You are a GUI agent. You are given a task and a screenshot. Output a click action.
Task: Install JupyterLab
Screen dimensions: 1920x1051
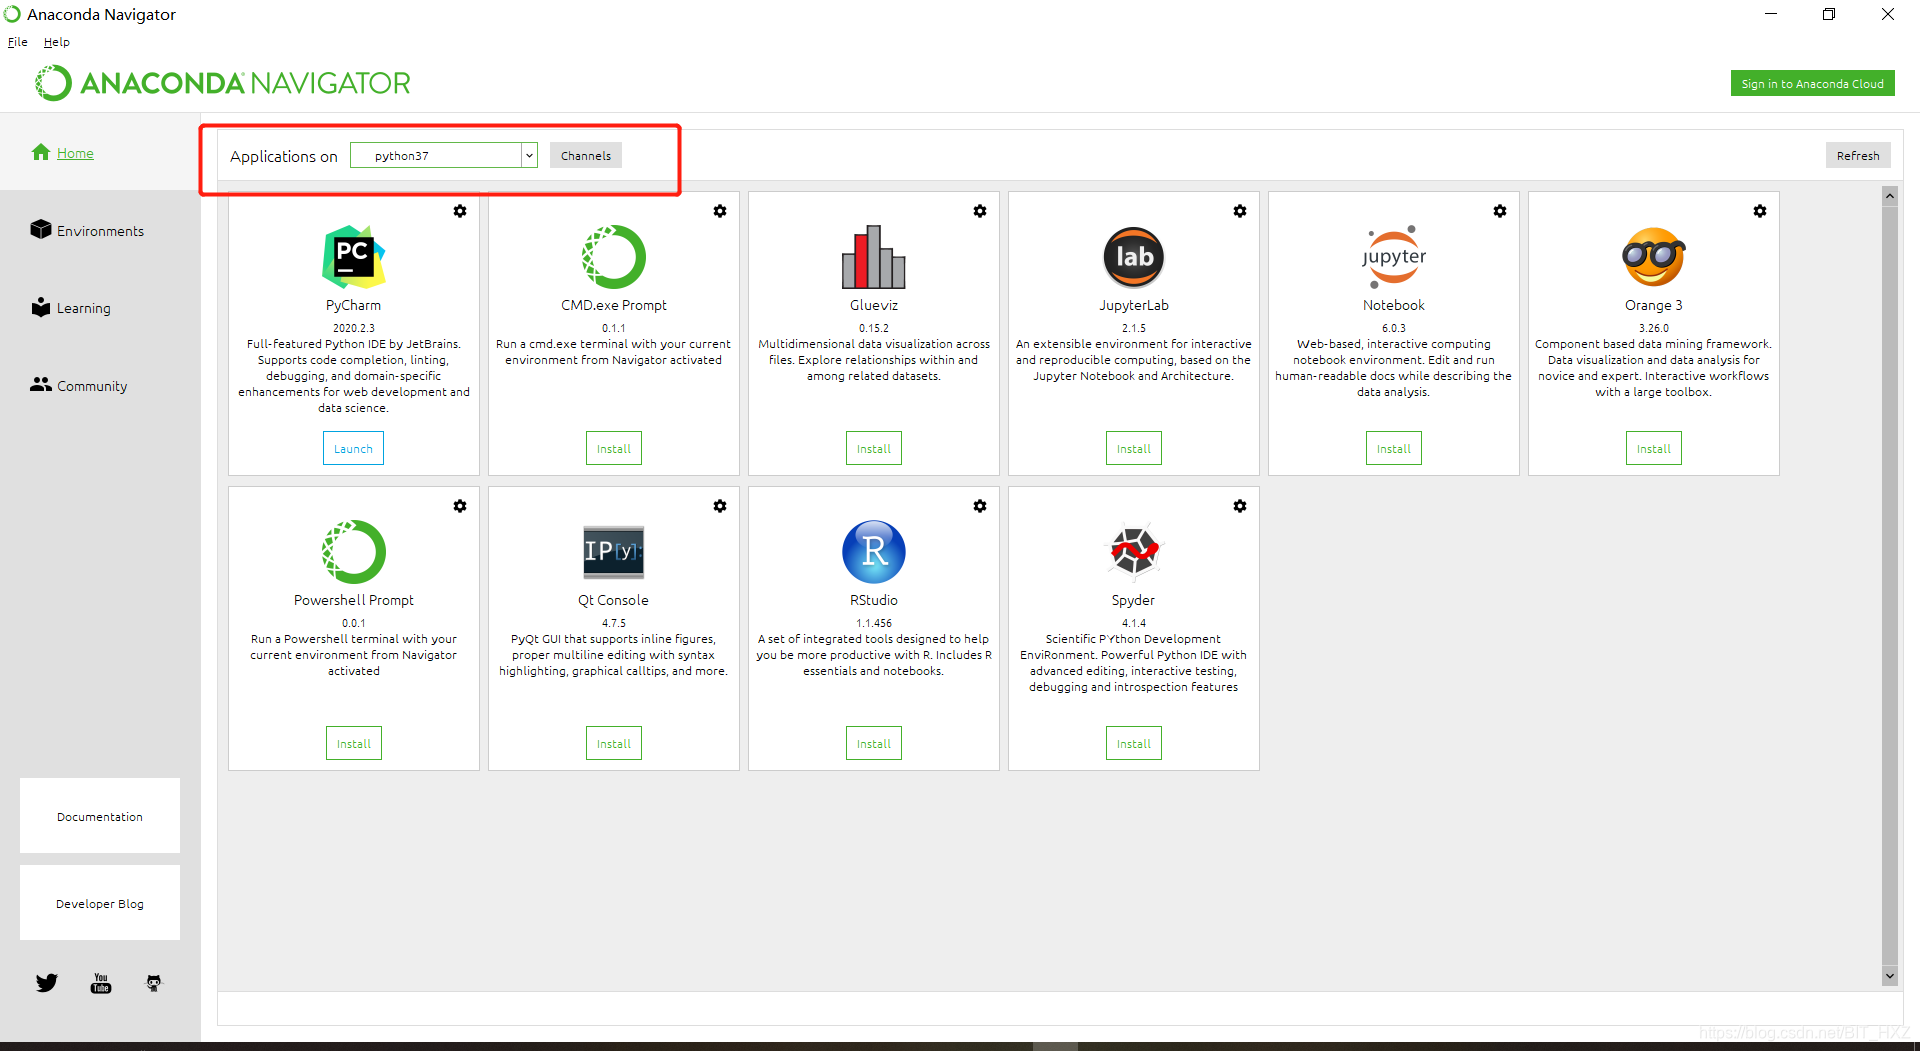click(1134, 448)
